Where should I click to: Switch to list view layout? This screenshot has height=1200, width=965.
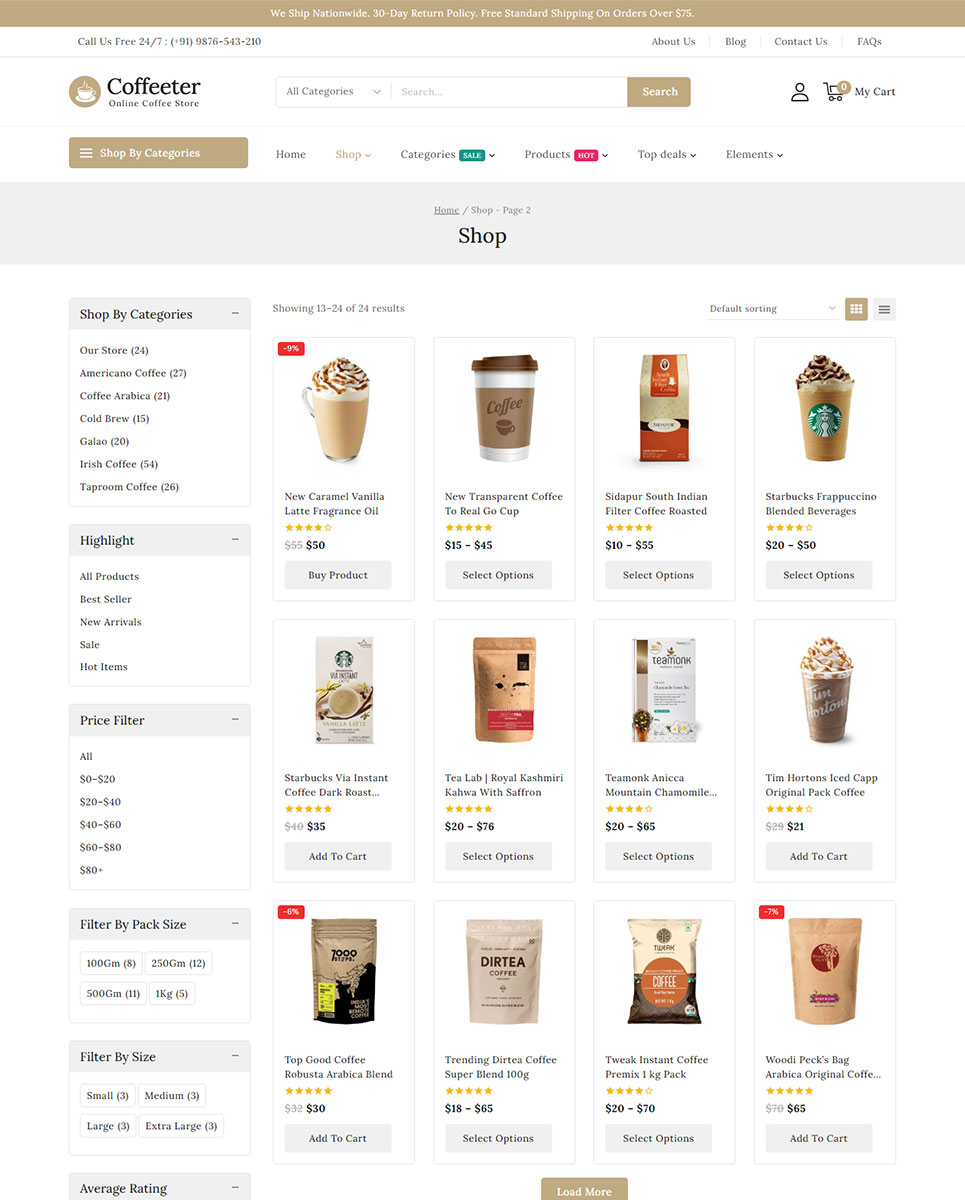pyautogui.click(x=884, y=309)
